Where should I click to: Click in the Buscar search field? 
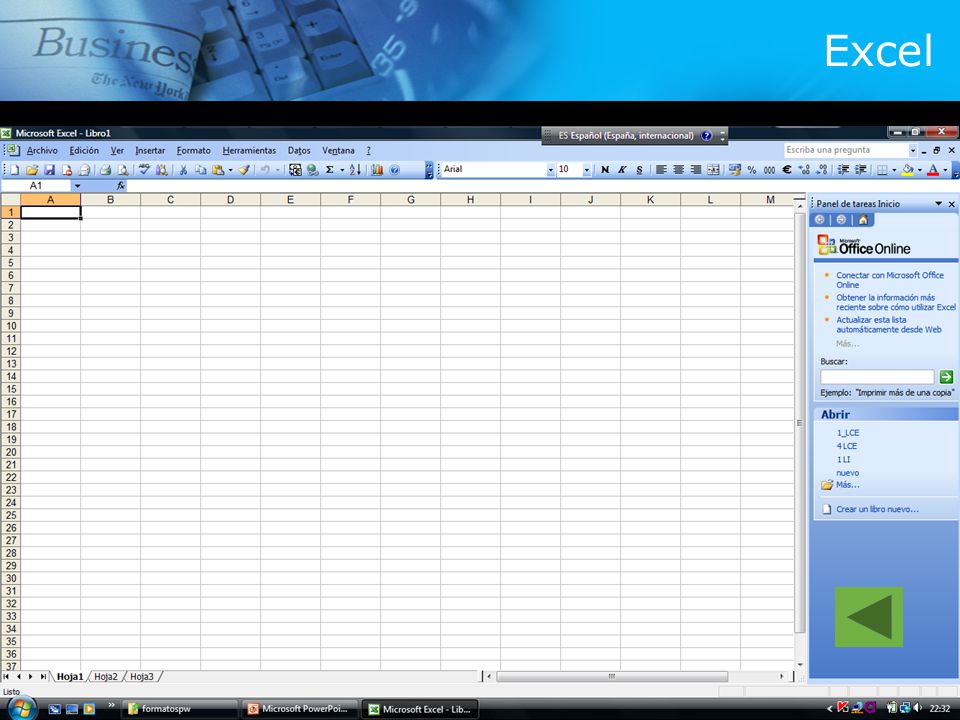click(877, 377)
